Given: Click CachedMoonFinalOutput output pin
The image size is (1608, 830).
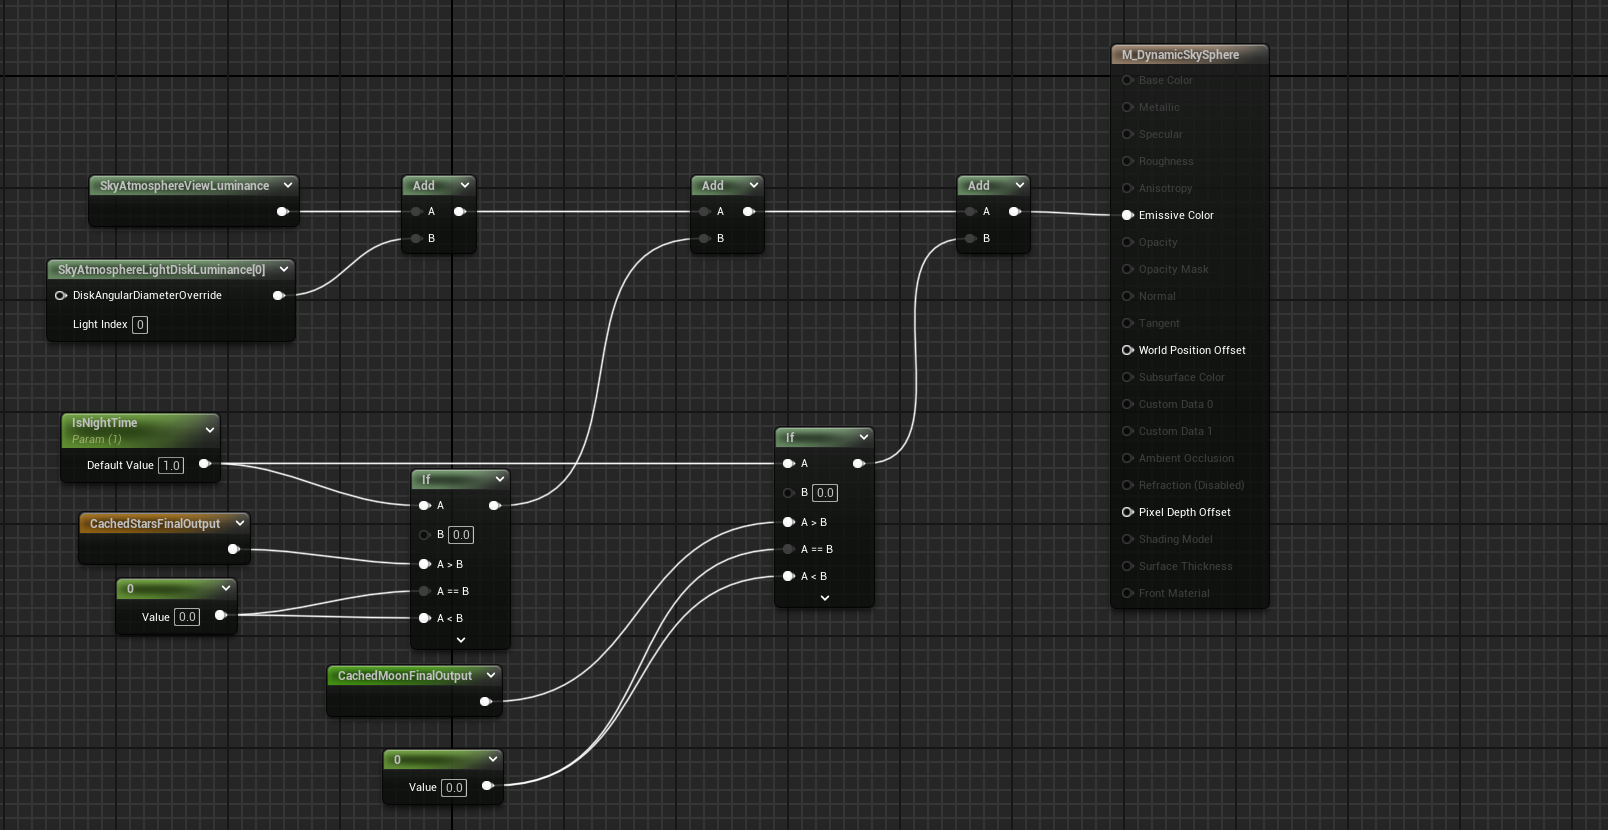Looking at the screenshot, I should 486,701.
